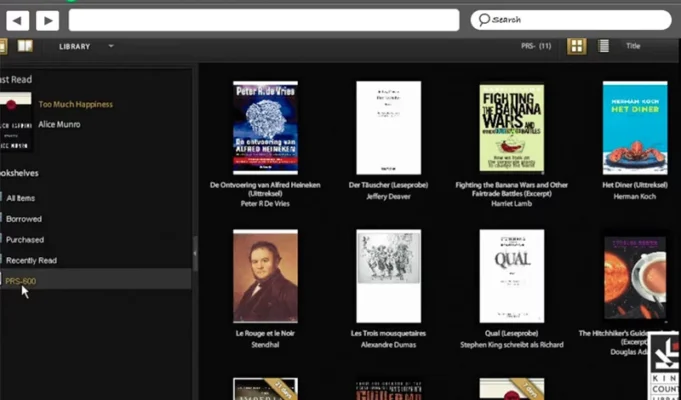The width and height of the screenshot is (681, 400).
Task: Open the Too Much Happiness title link
Action: coord(75,104)
